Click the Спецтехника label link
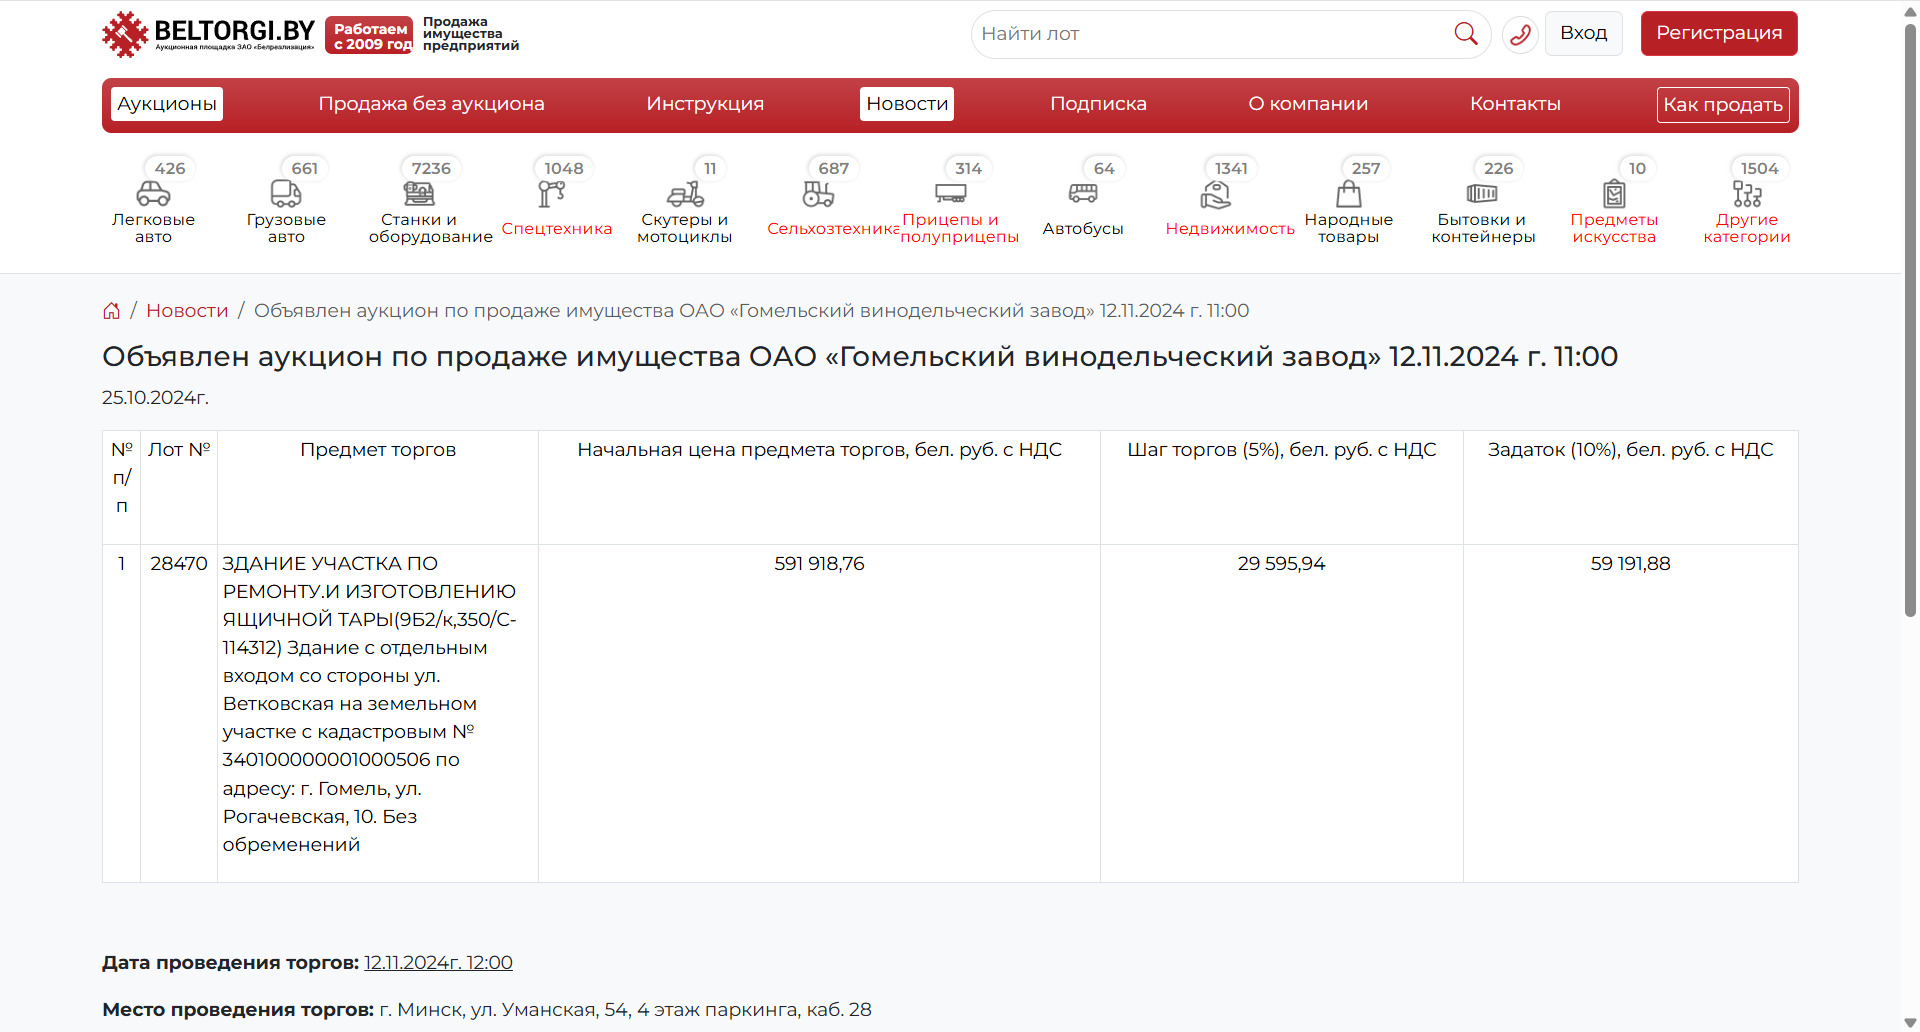The height and width of the screenshot is (1032, 1920). [x=556, y=229]
